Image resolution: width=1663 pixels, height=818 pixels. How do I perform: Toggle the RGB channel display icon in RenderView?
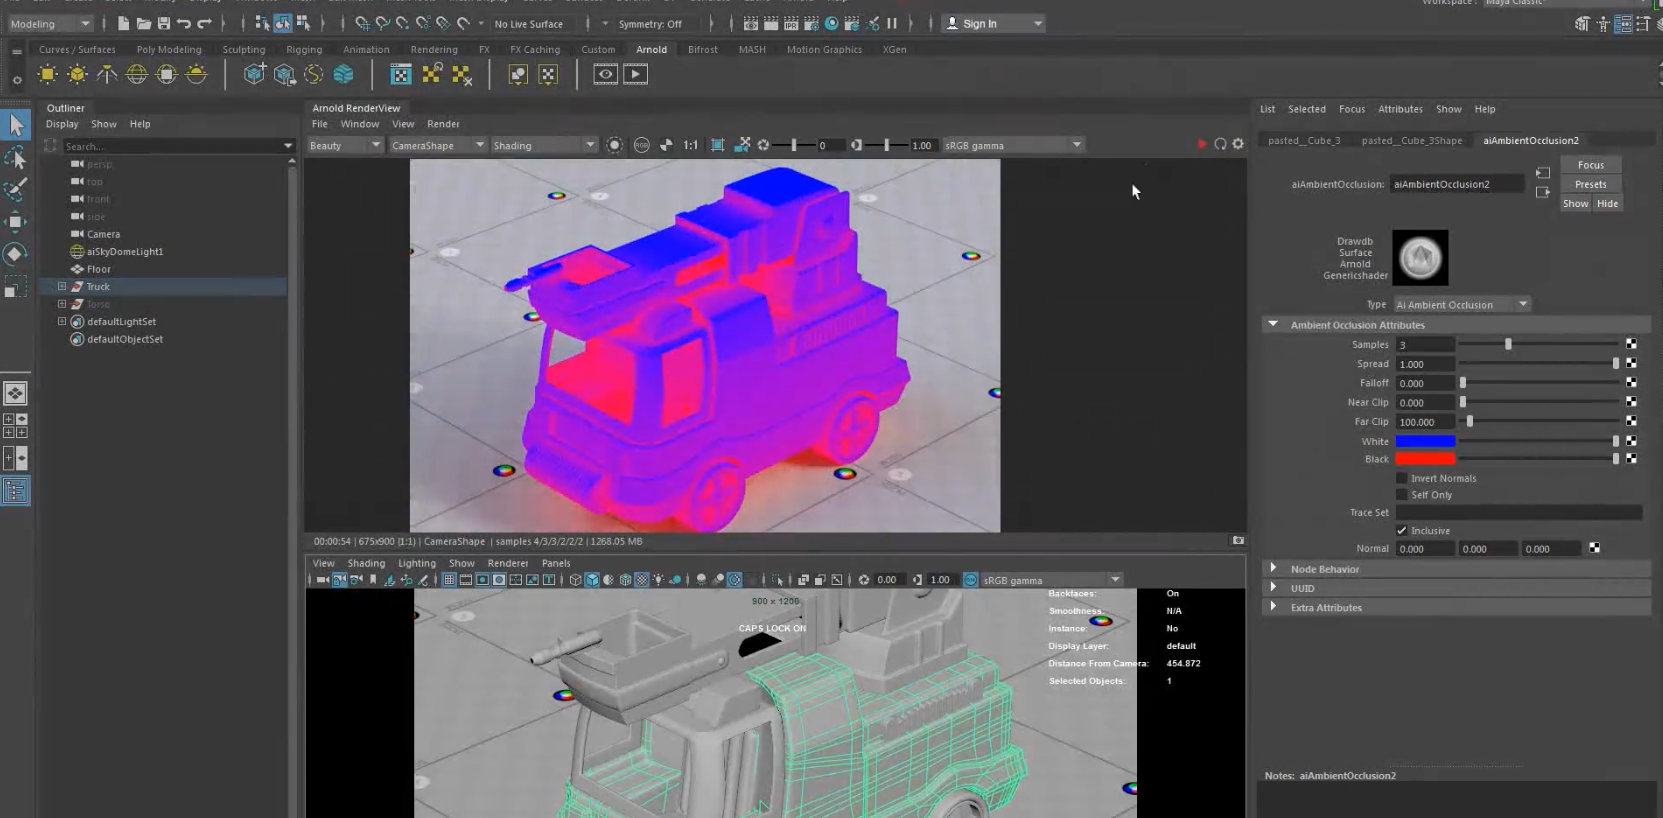point(642,145)
